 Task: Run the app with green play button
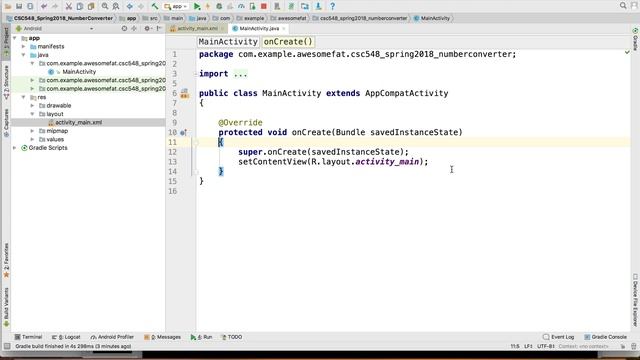197,6
